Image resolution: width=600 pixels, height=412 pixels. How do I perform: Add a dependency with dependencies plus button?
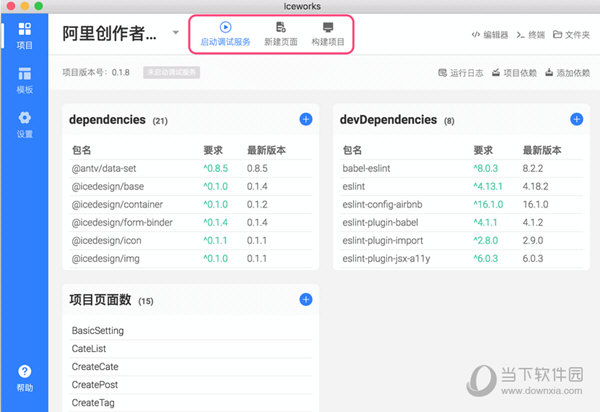(306, 119)
